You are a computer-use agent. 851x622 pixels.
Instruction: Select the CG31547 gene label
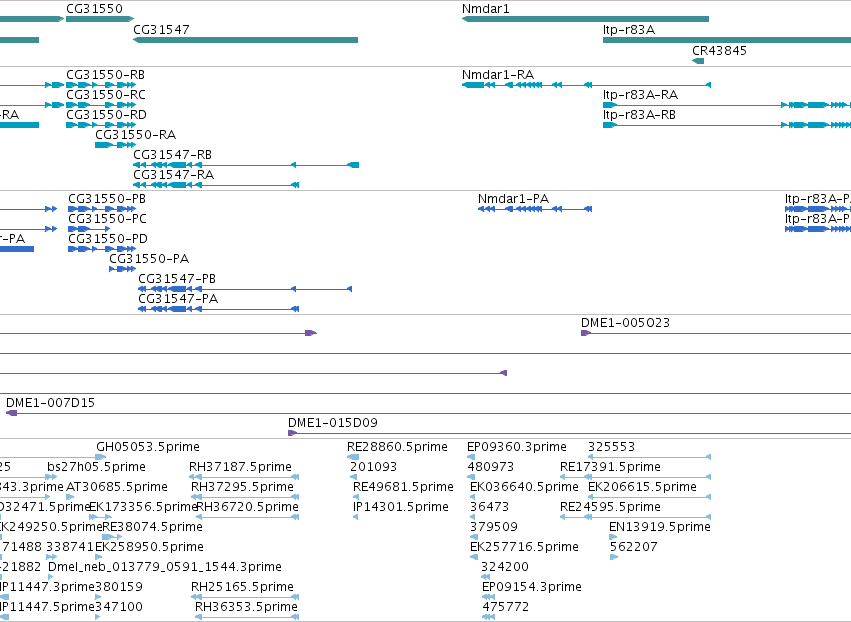click(161, 29)
